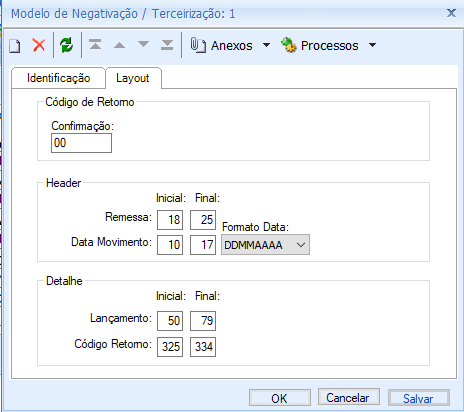Edit Data Movimento Inicial field
The width and height of the screenshot is (464, 412).
[x=170, y=245]
